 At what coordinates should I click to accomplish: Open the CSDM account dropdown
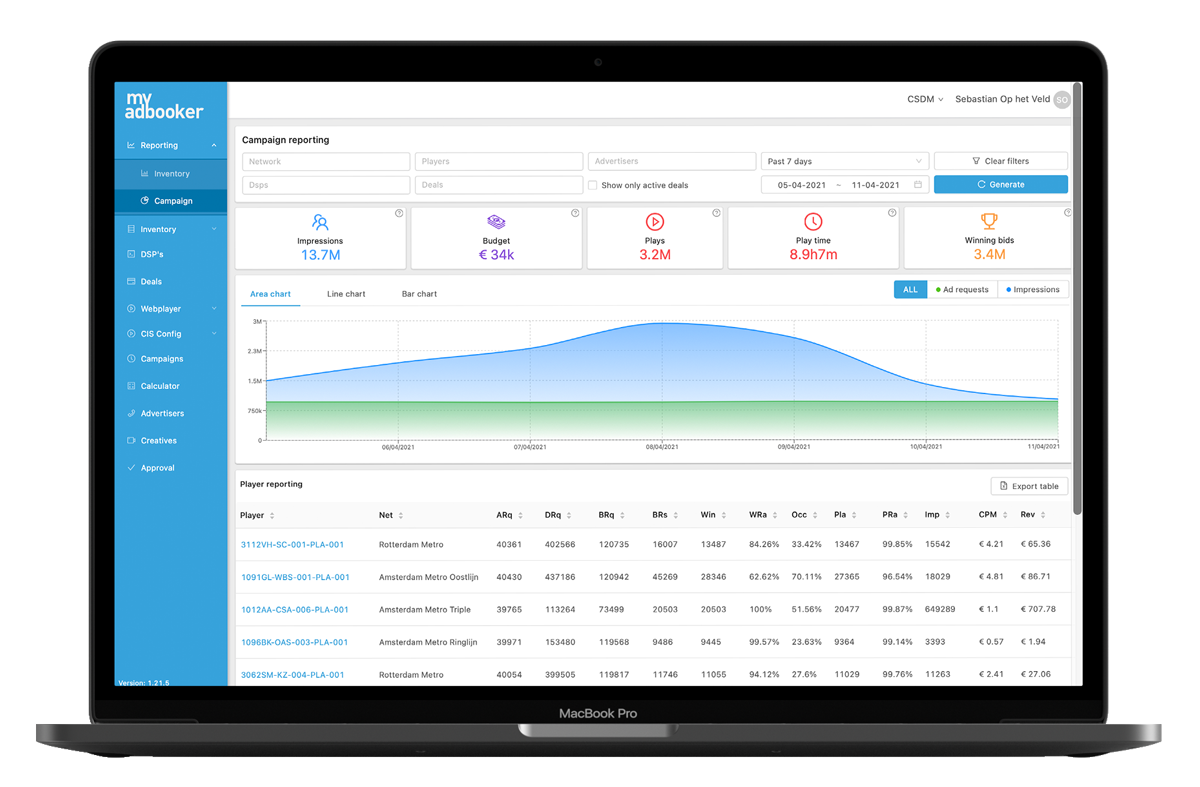tap(924, 100)
